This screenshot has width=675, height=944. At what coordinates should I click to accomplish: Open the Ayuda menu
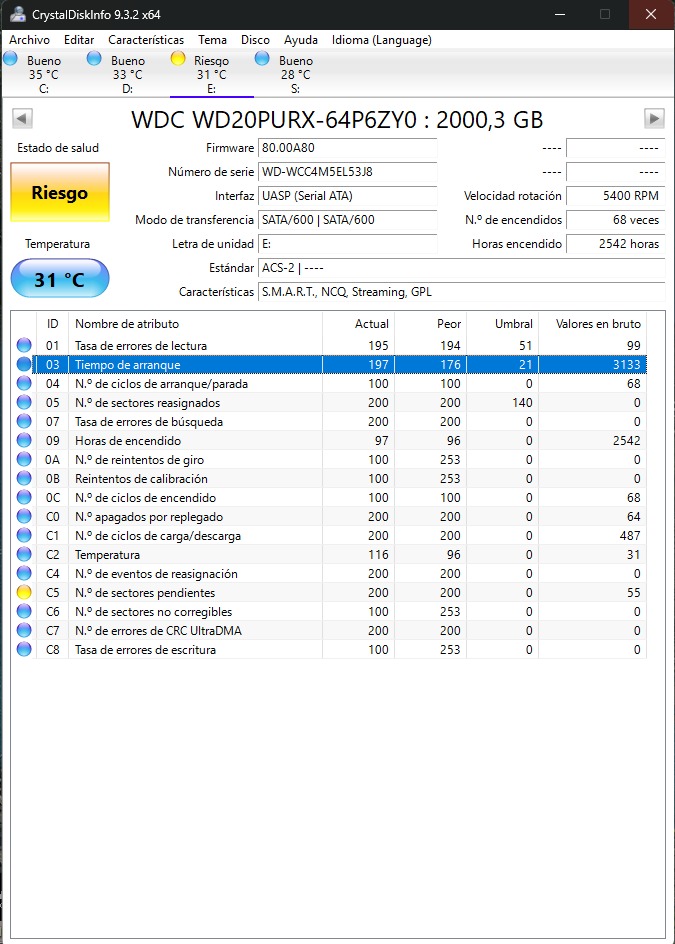(301, 40)
